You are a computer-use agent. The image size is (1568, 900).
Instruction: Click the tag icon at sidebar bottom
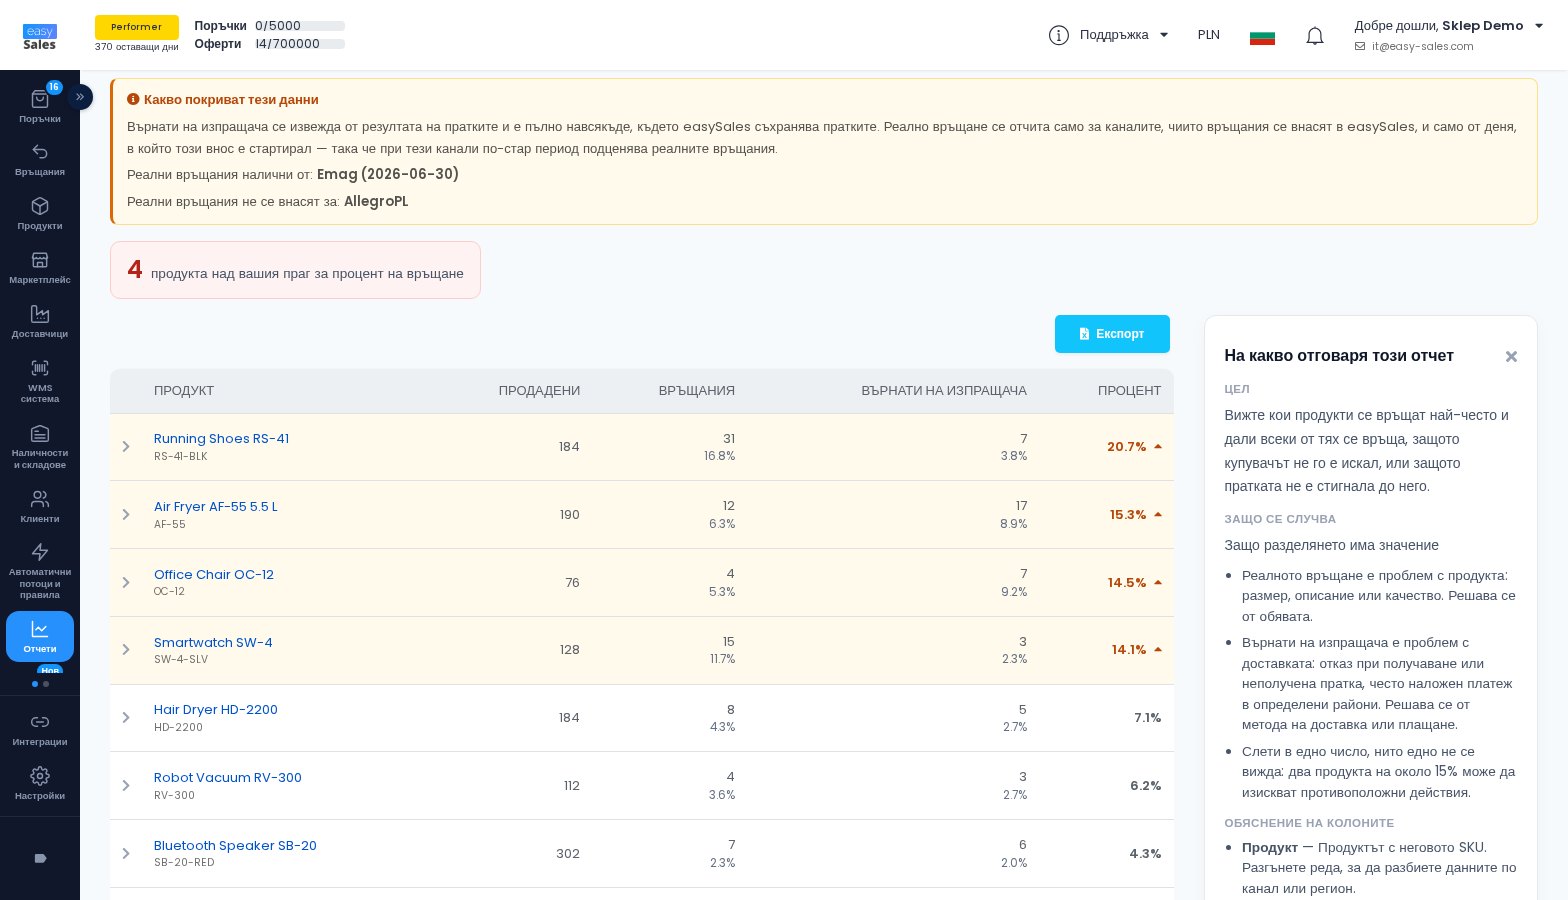pyautogui.click(x=40, y=858)
